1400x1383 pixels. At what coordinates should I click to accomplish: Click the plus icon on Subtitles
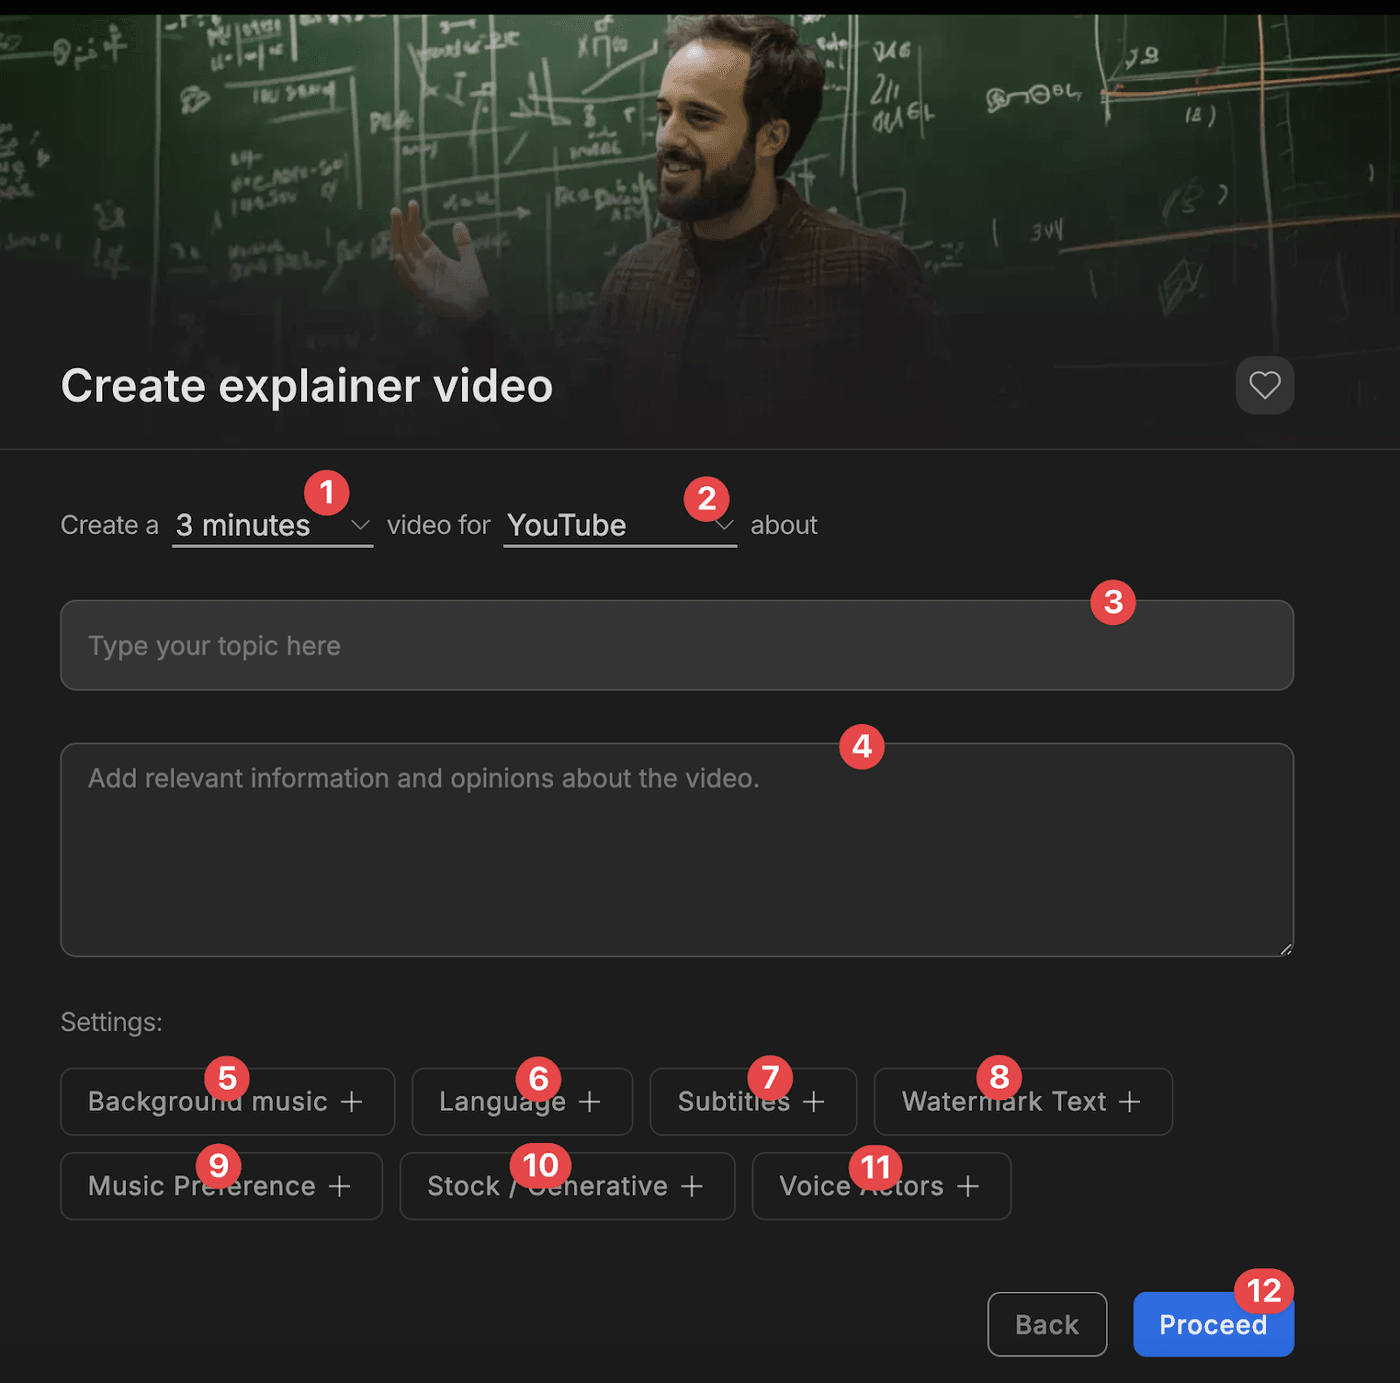(814, 1102)
